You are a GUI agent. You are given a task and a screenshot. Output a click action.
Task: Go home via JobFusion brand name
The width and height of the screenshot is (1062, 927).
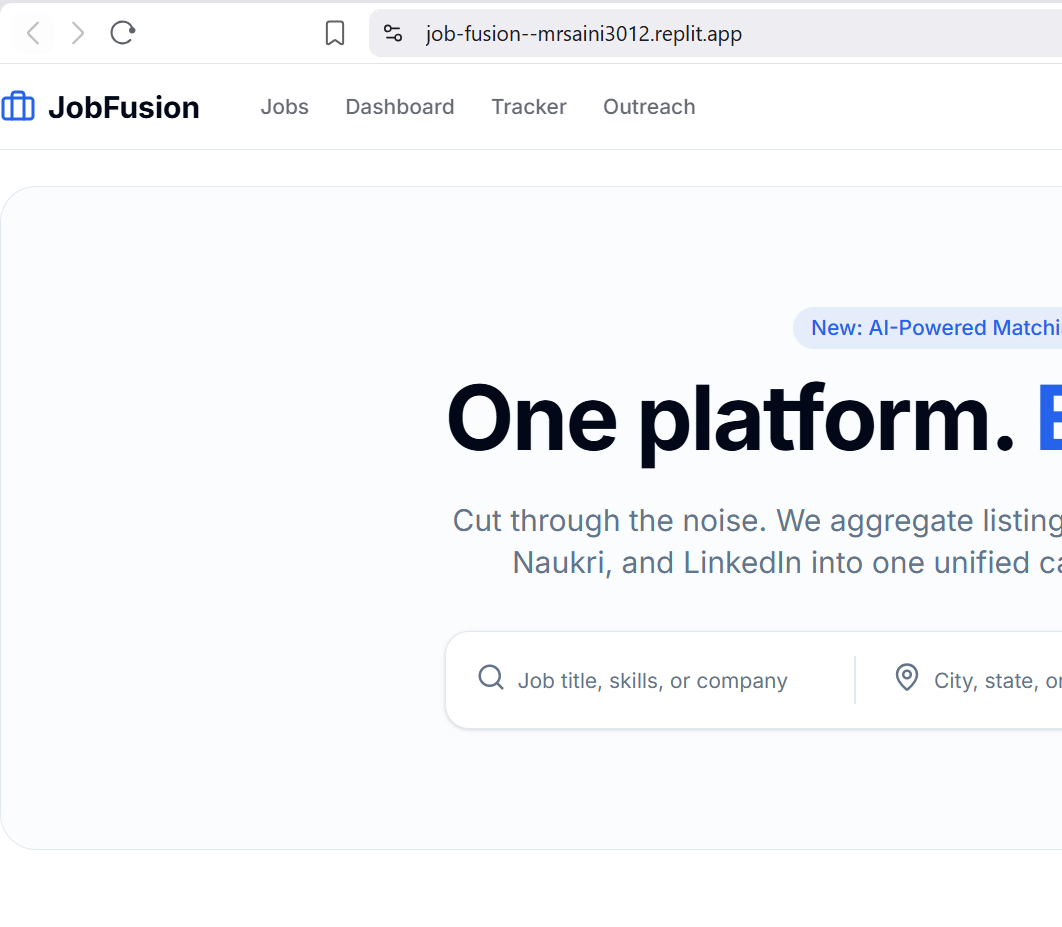coord(123,107)
